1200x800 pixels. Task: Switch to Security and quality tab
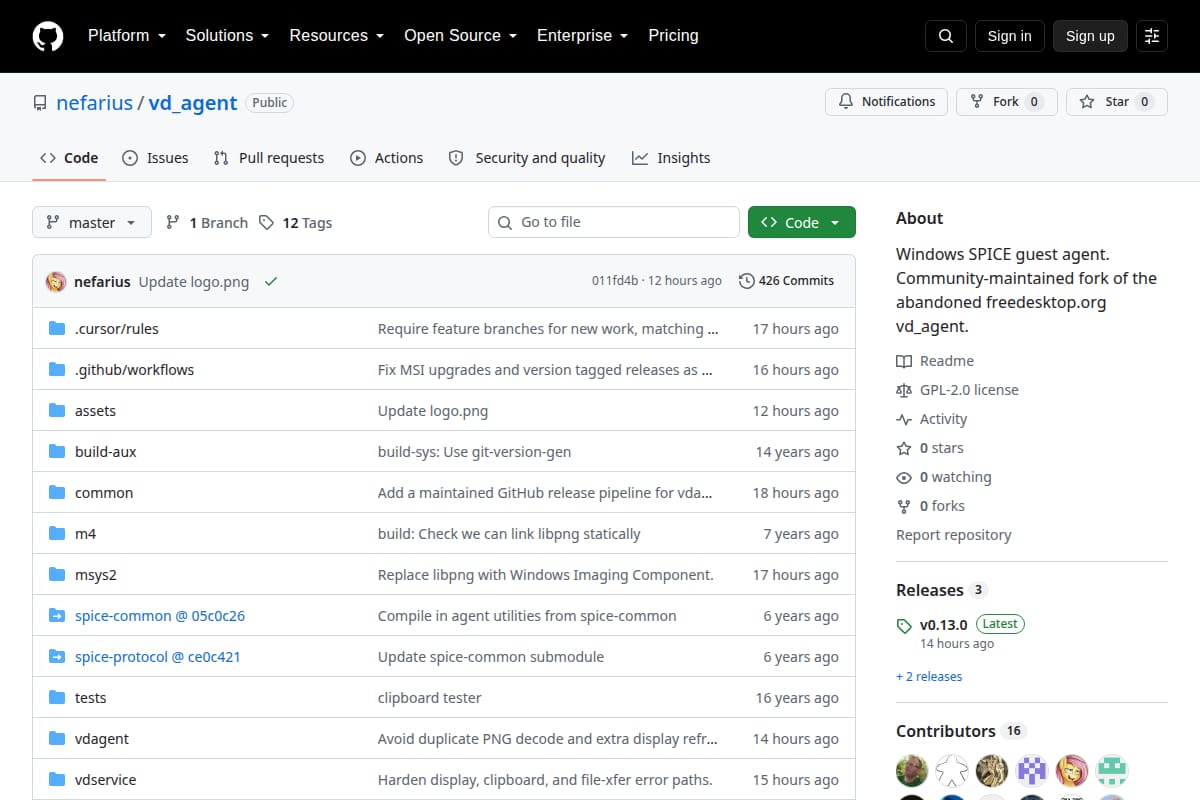pyautogui.click(x=527, y=157)
